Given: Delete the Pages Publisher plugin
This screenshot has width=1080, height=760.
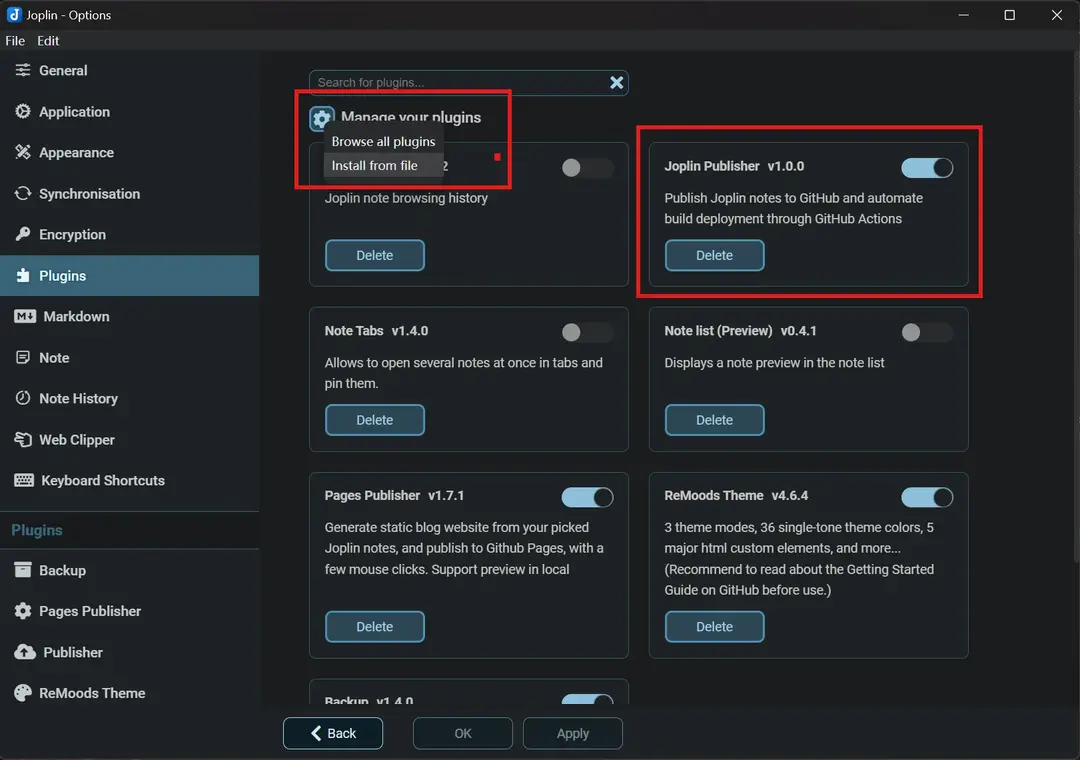Looking at the screenshot, I should tap(374, 626).
